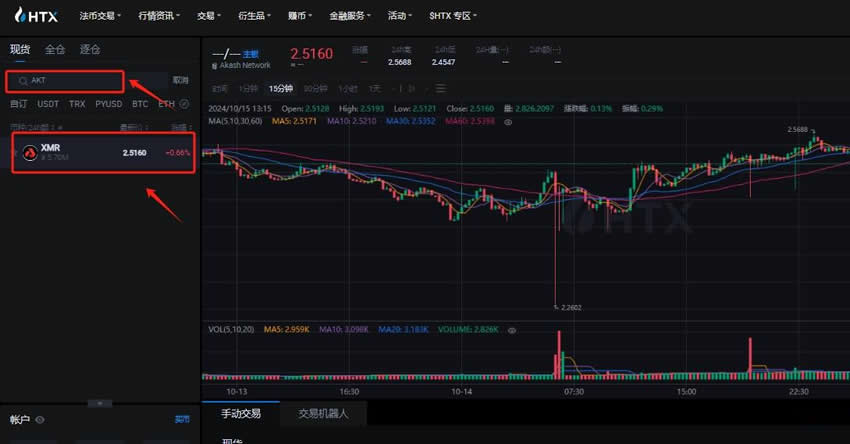850x444 pixels.
Task: Click the small icon before Akash Network
Action: coord(214,66)
